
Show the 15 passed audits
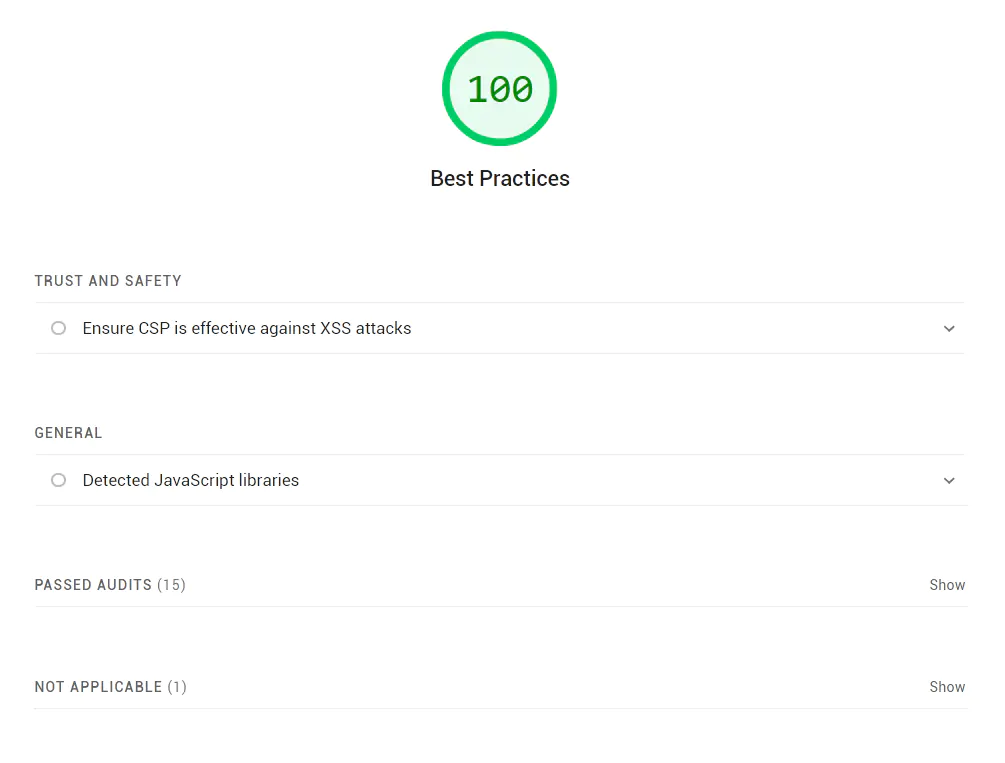point(947,585)
